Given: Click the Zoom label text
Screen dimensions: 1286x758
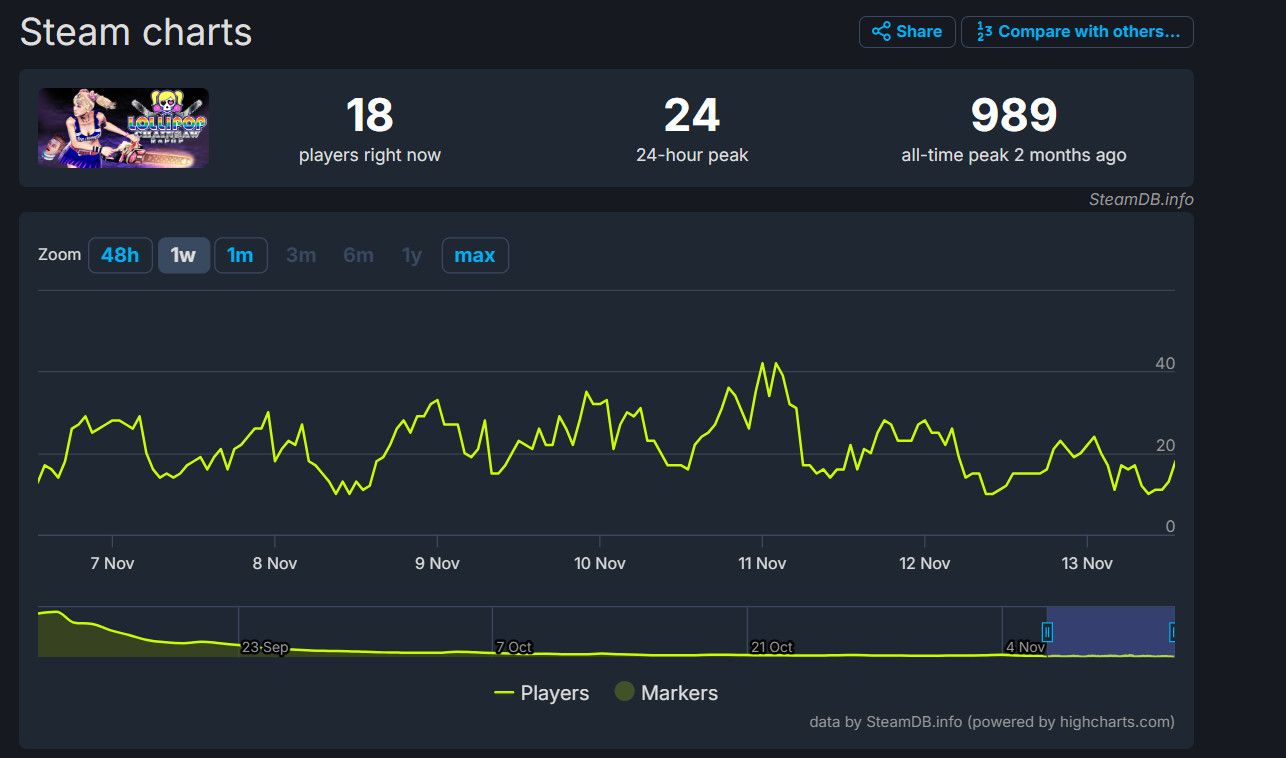Looking at the screenshot, I should [59, 254].
